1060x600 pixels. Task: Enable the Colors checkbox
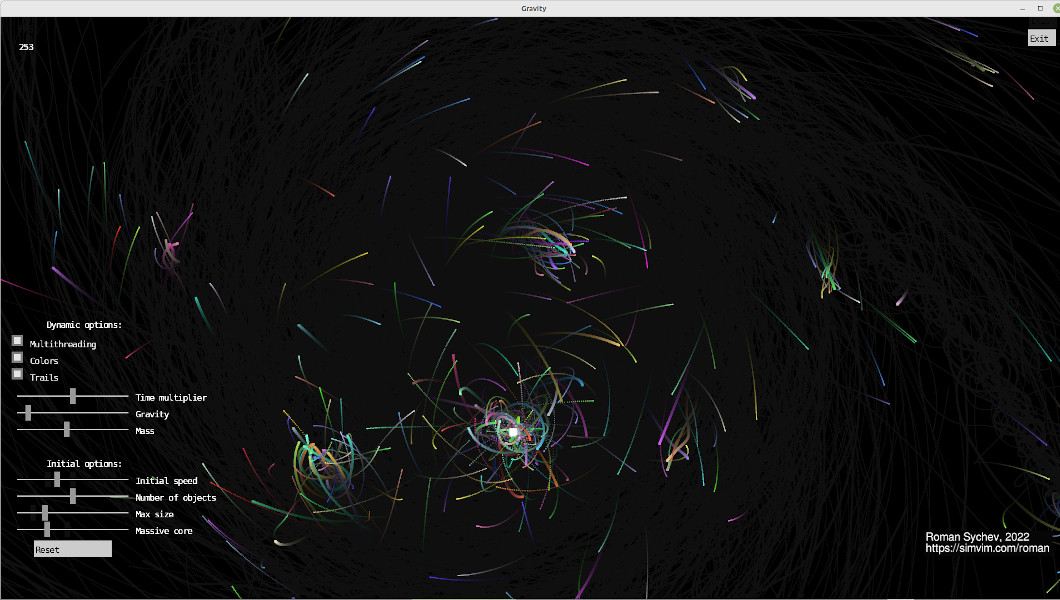tap(17, 358)
